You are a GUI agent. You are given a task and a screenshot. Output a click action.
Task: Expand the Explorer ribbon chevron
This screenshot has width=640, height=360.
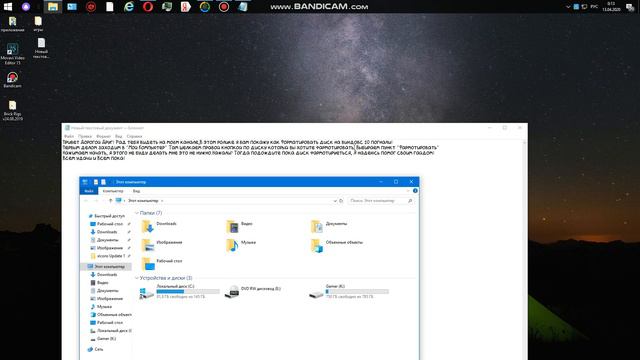[408, 191]
